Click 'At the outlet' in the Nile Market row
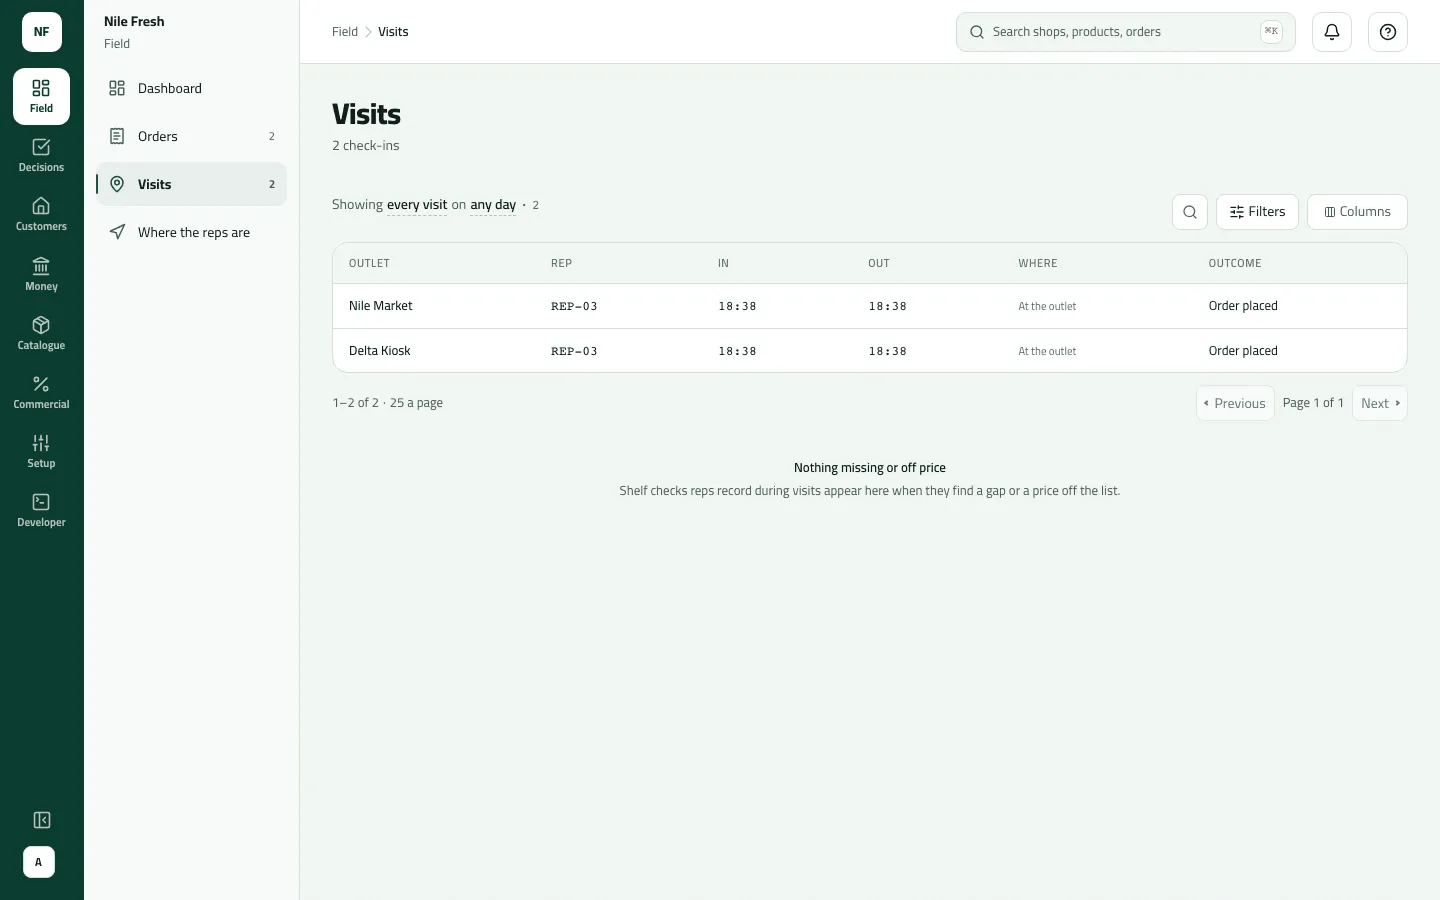Viewport: 1440px width, 900px height. pos(1047,307)
